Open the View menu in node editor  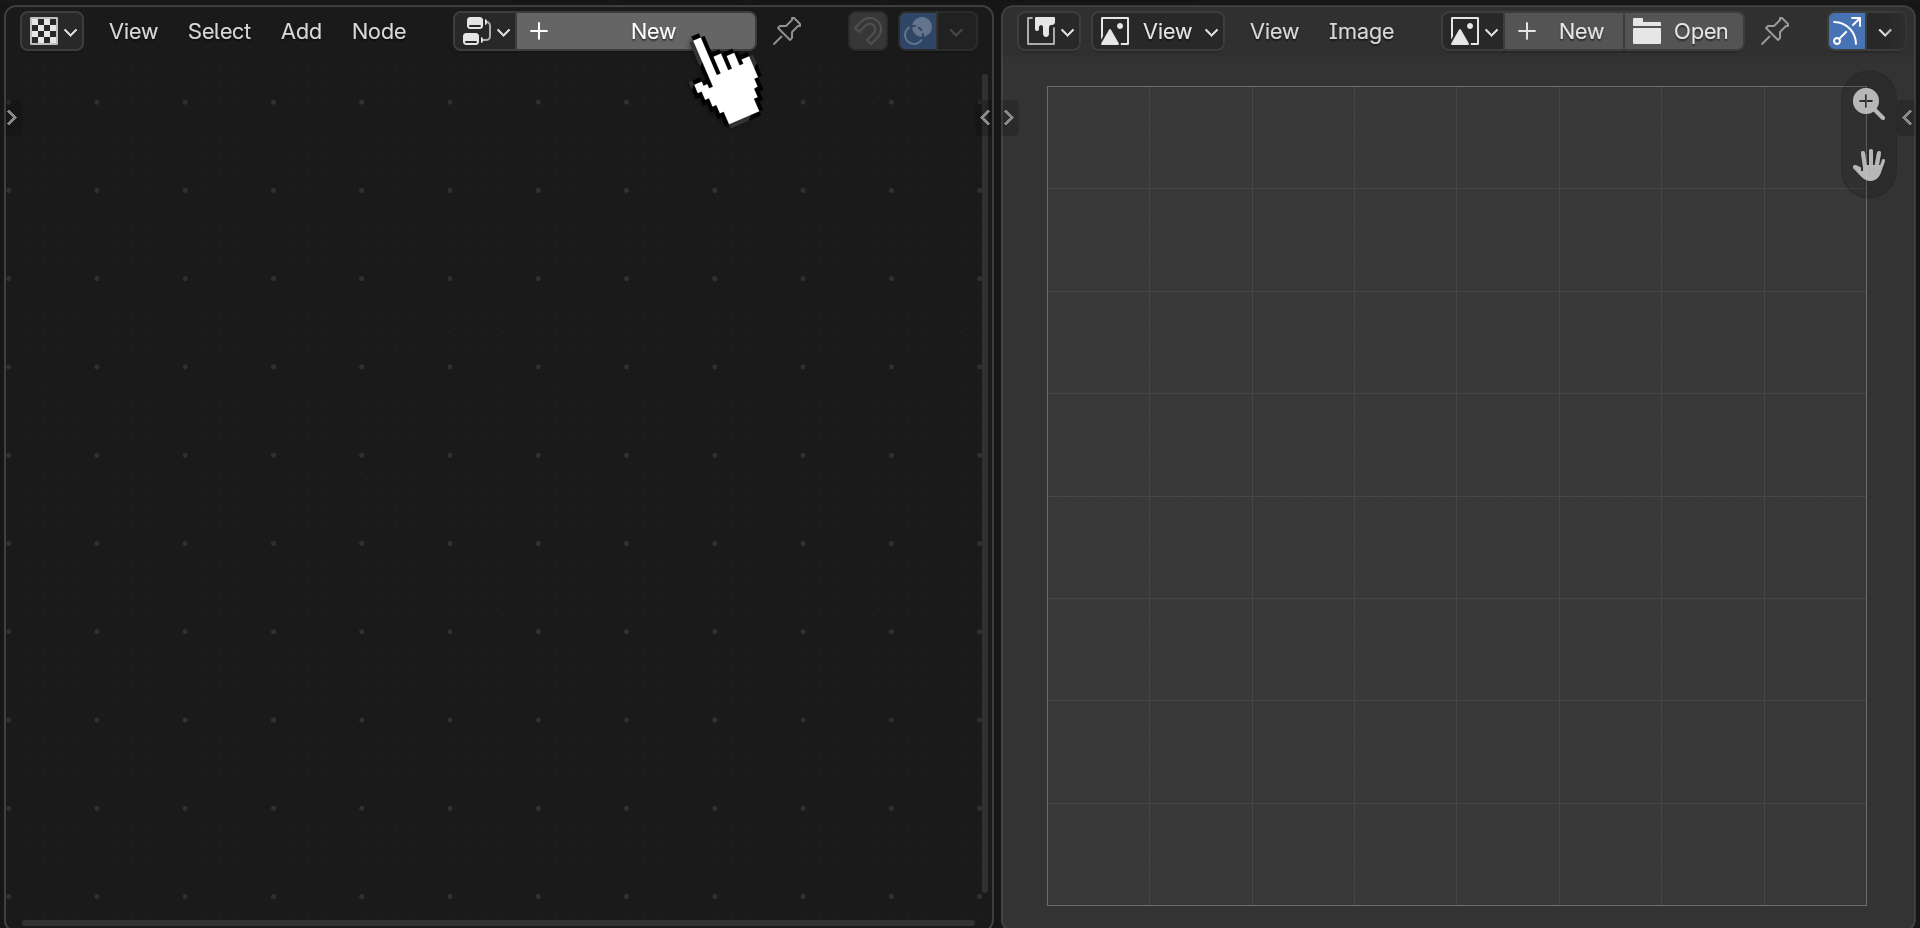click(x=133, y=32)
